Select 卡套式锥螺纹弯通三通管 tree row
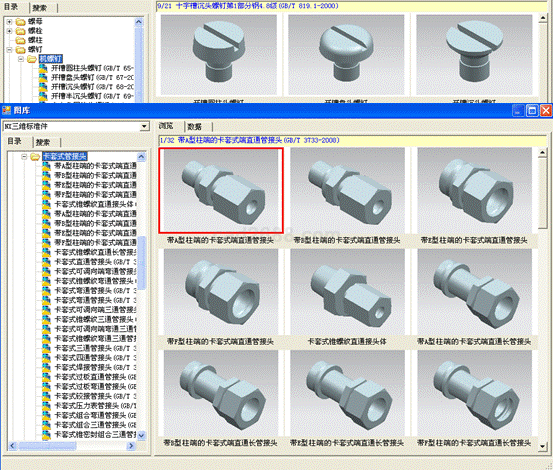The image size is (553, 470). pos(95,338)
